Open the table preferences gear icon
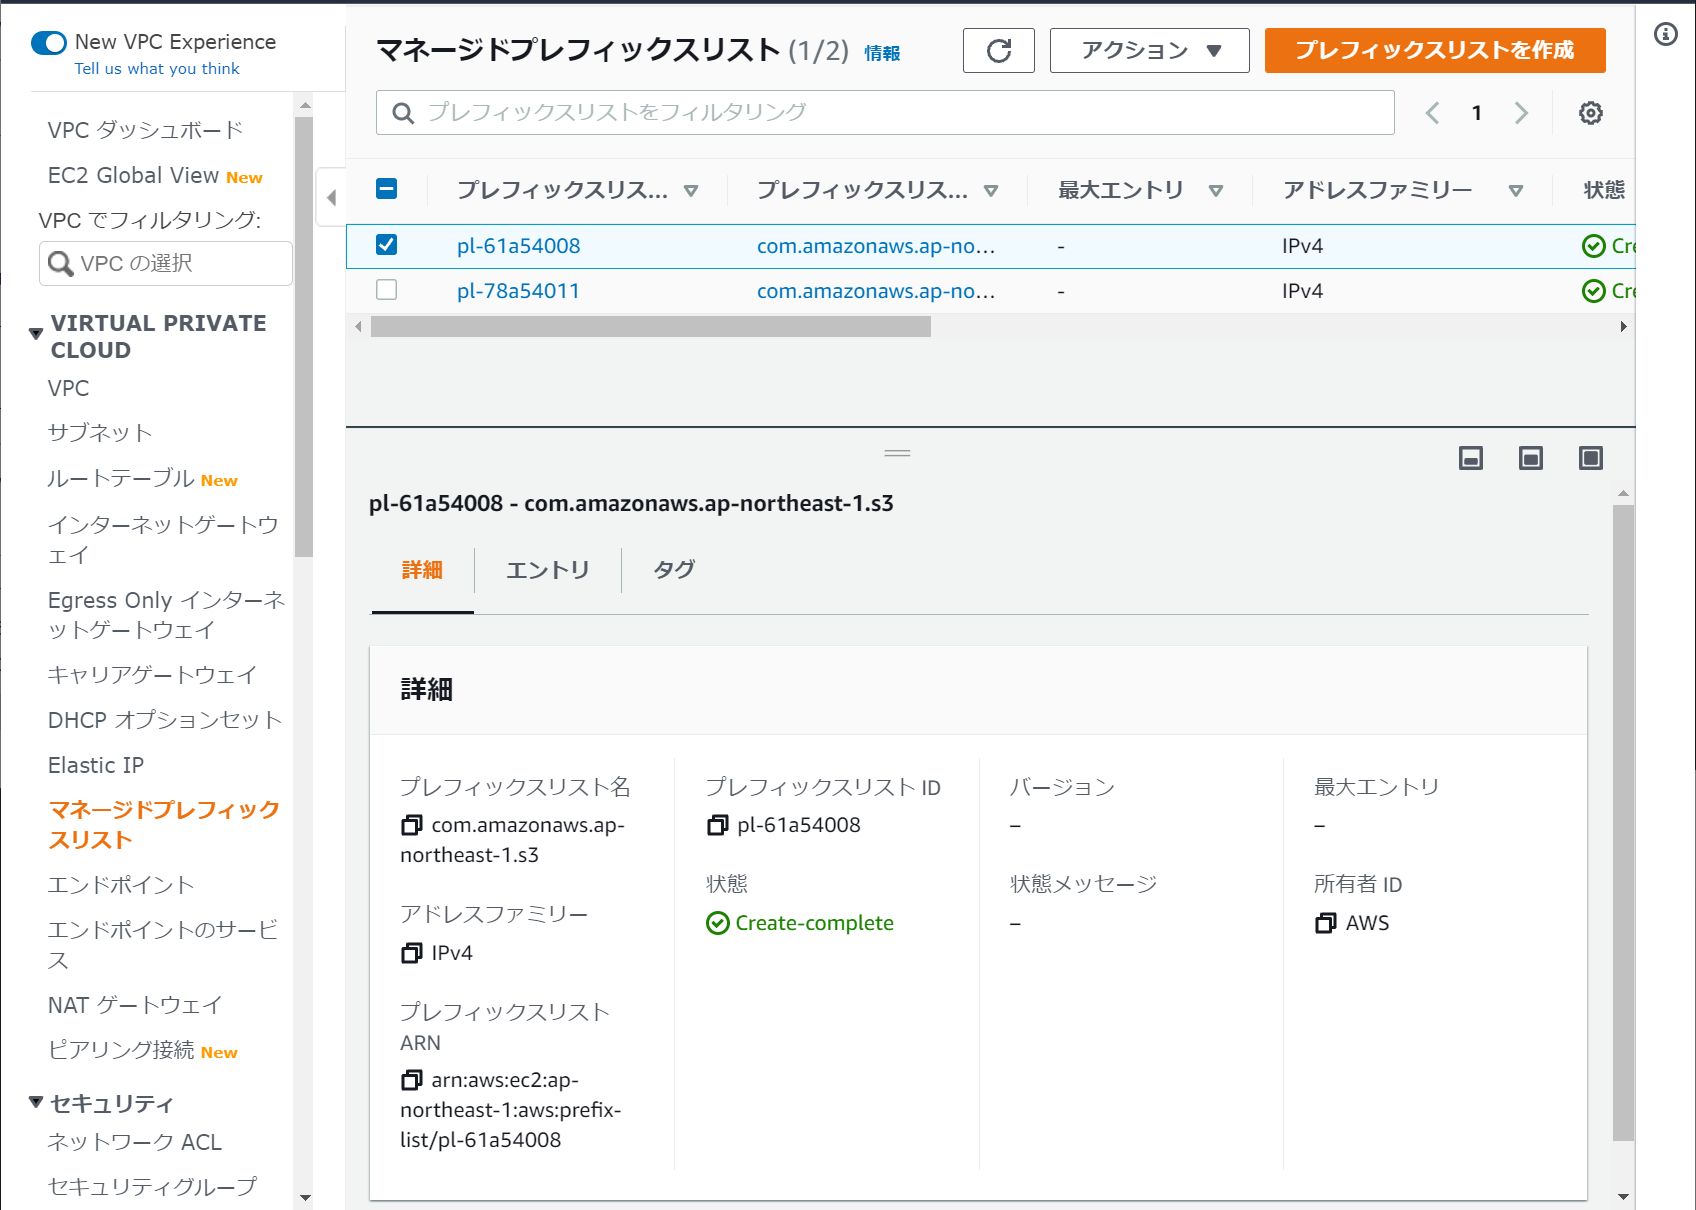Viewport: 1696px width, 1210px height. pos(1590,113)
